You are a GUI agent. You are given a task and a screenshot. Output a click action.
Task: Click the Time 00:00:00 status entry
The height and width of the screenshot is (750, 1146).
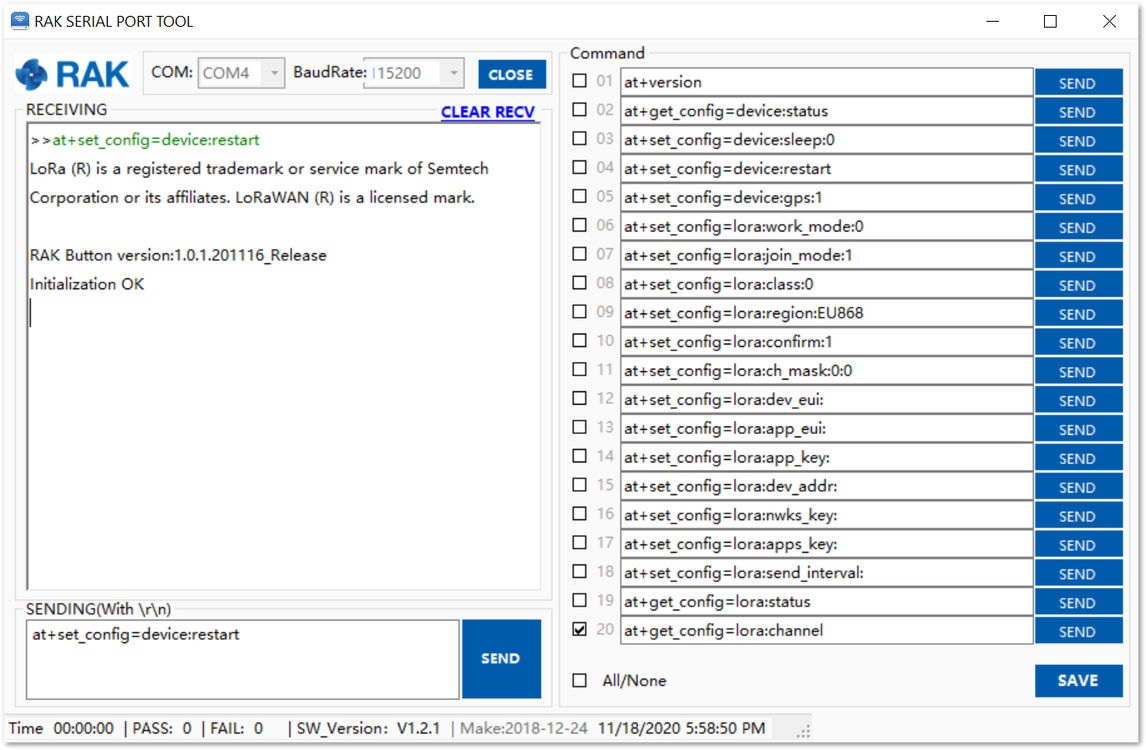61,729
